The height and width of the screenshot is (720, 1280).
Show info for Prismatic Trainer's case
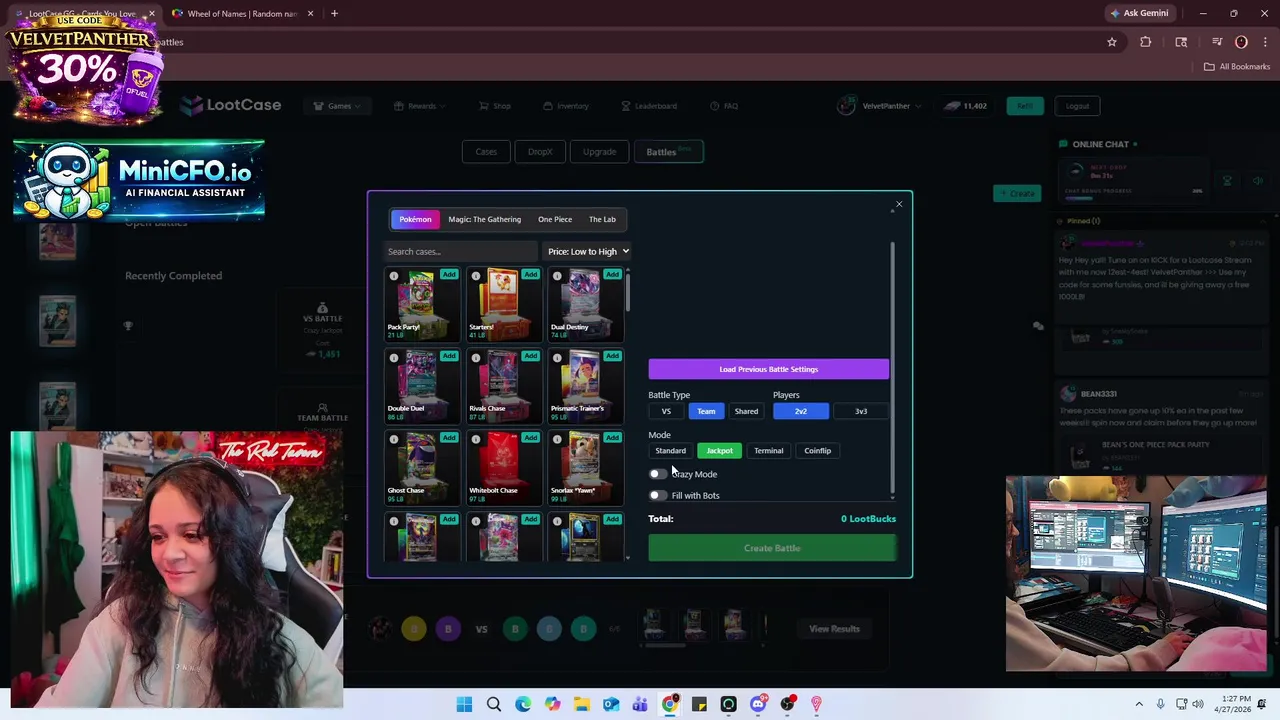pyautogui.click(x=557, y=357)
